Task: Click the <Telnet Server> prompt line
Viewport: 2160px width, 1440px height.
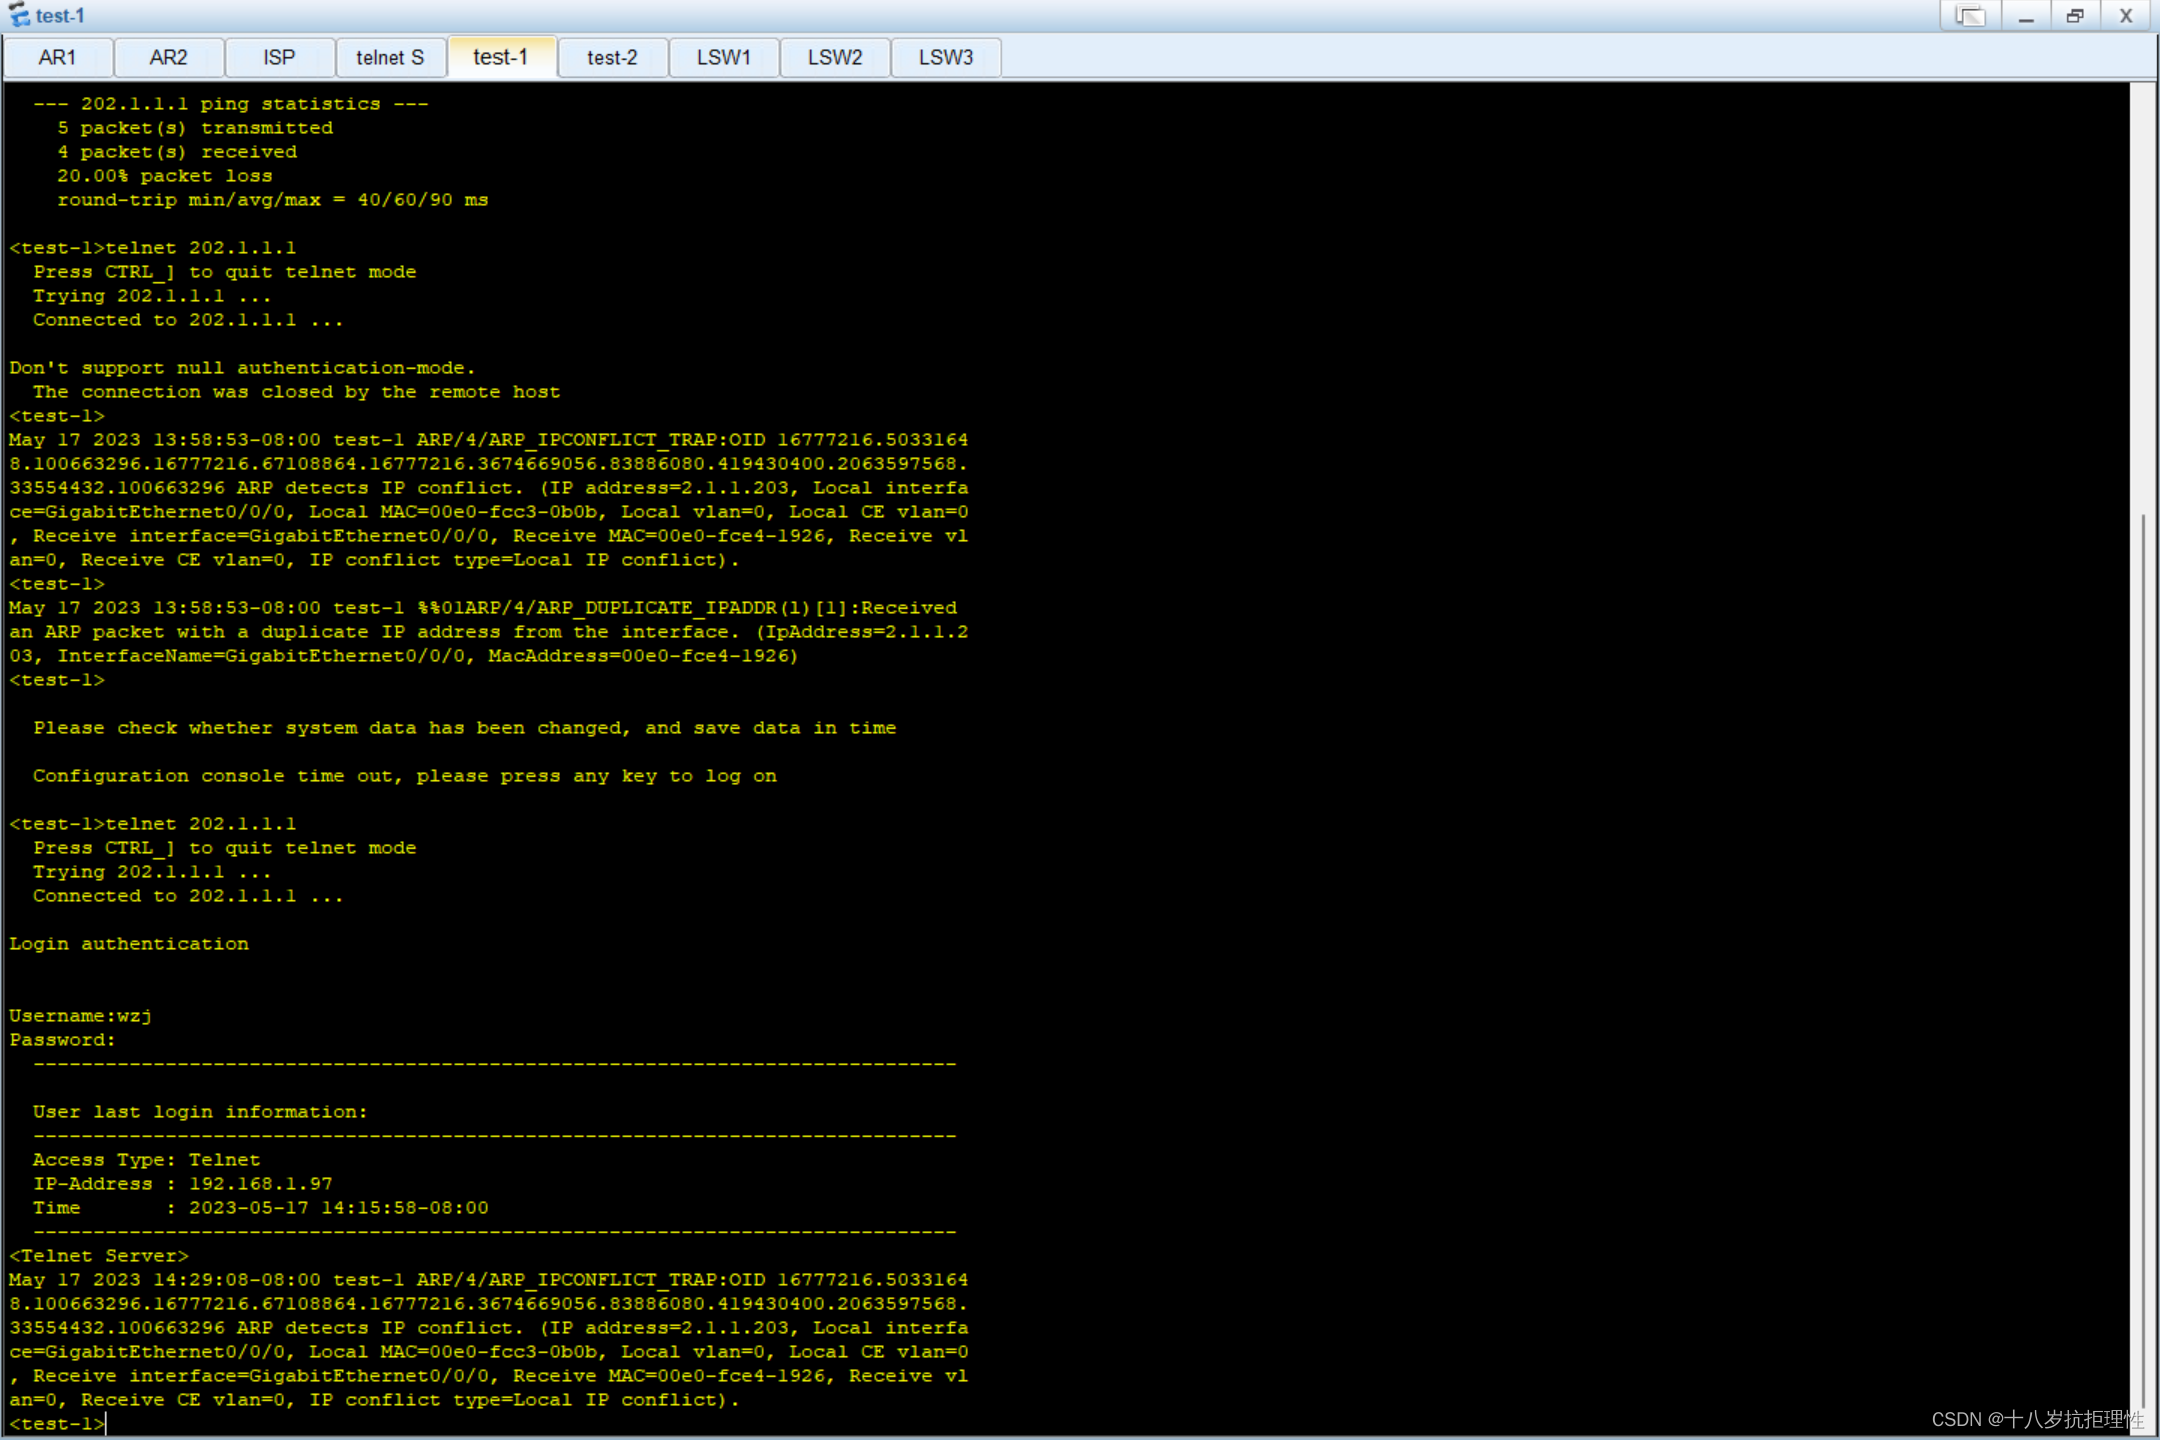Action: pos(99,1256)
